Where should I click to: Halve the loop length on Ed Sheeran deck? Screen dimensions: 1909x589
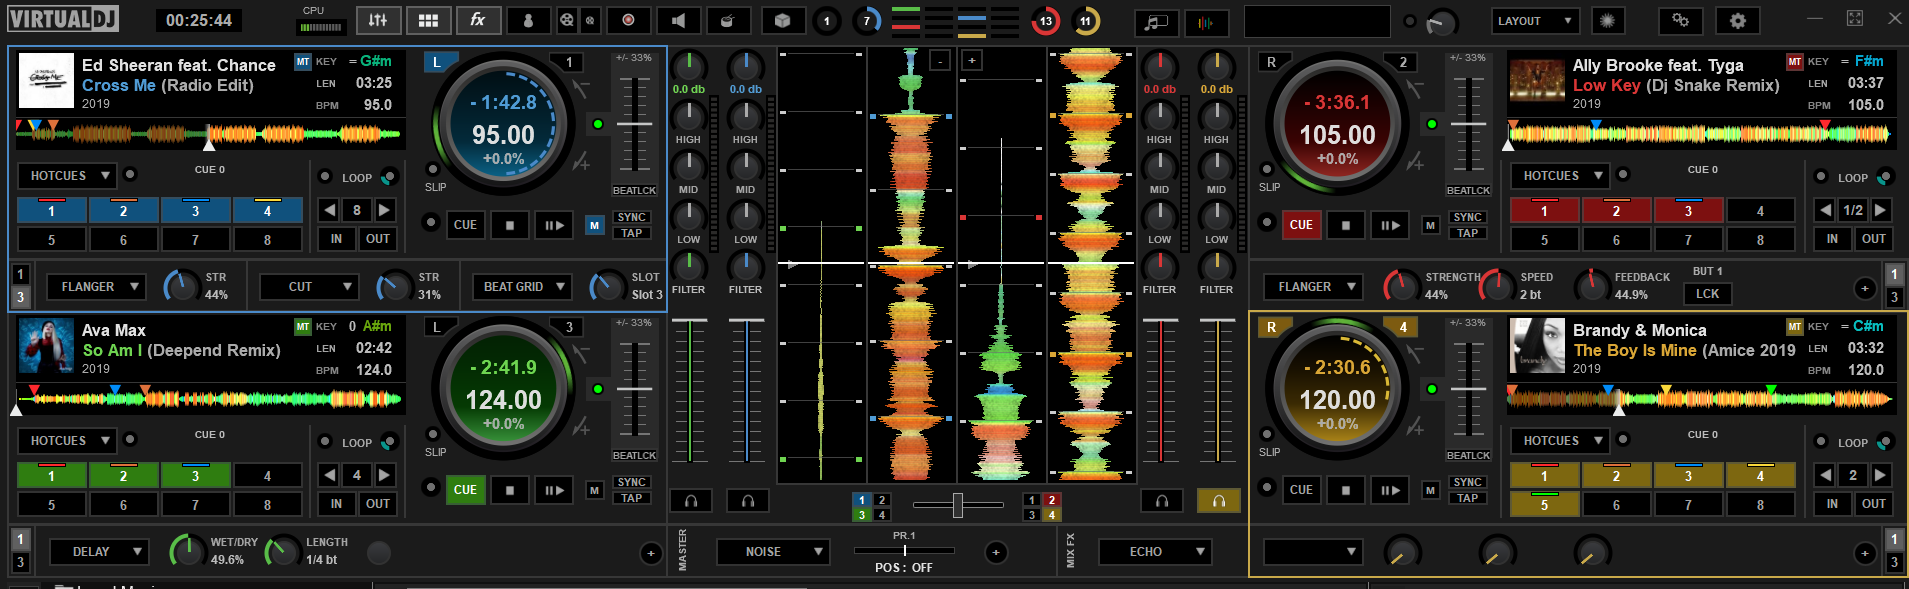coord(329,210)
